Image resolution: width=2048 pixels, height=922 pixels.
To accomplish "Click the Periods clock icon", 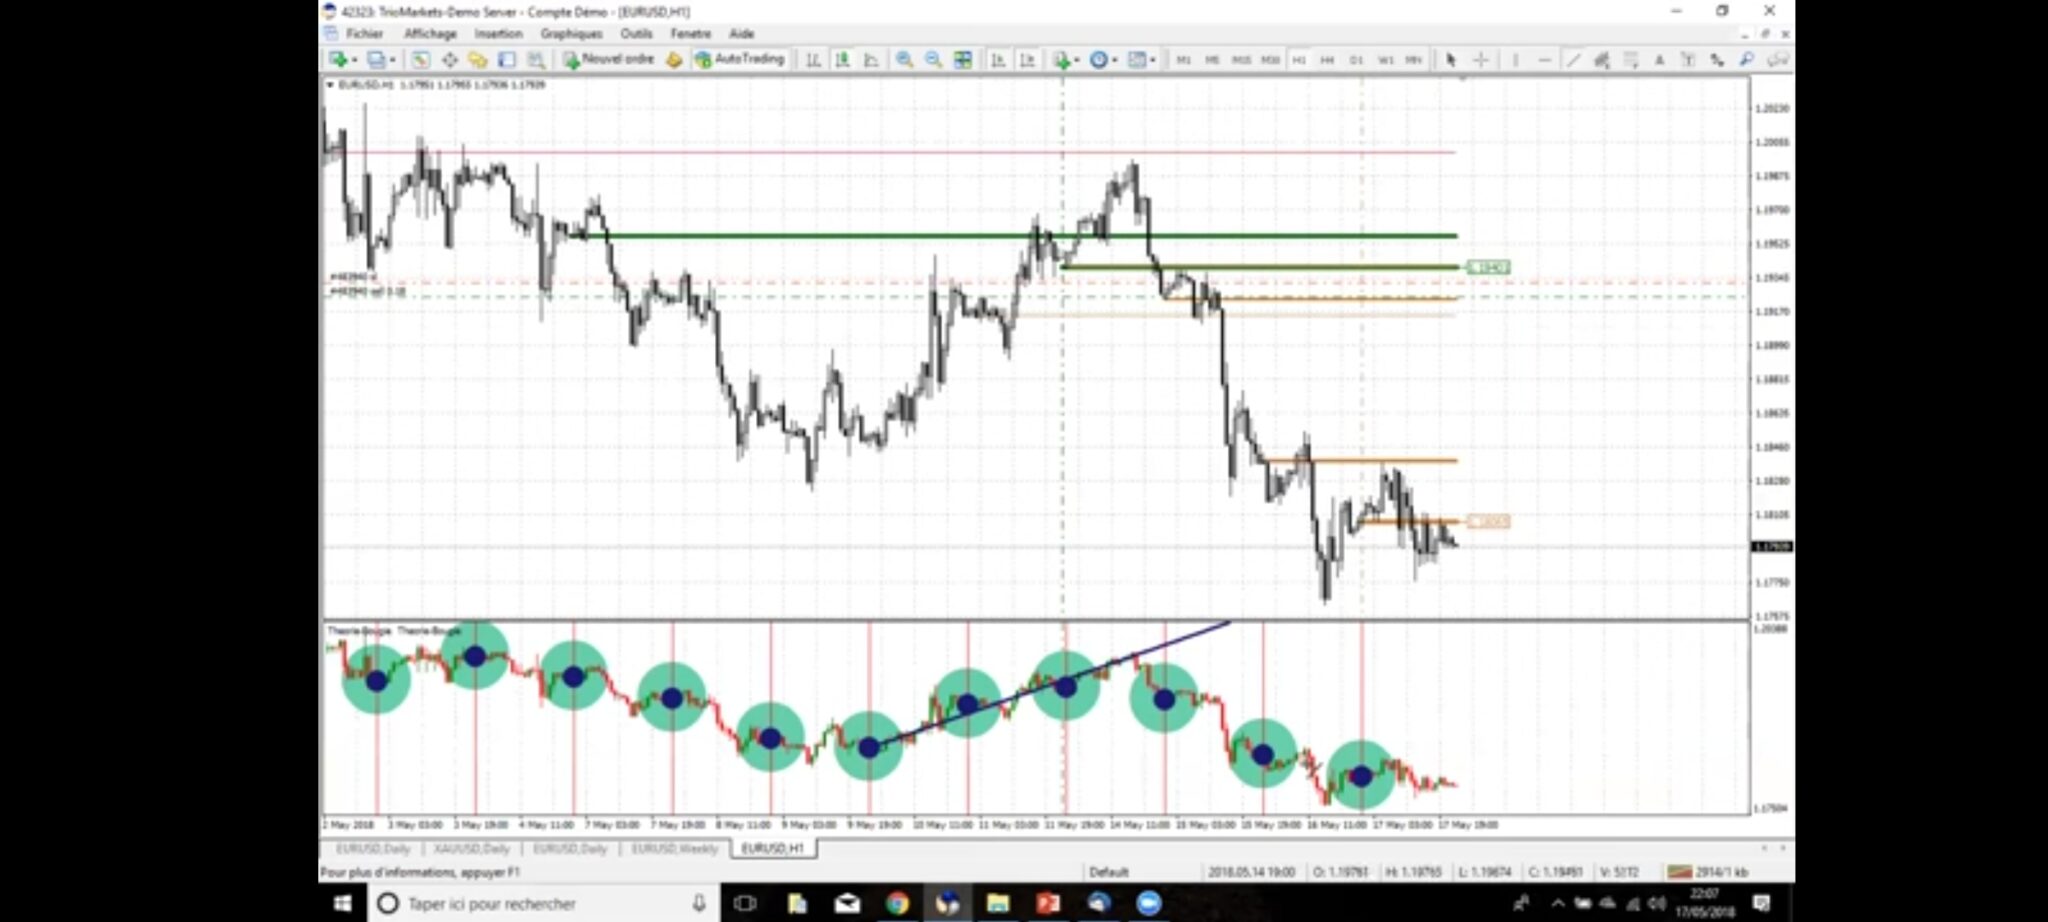I will tap(1098, 60).
